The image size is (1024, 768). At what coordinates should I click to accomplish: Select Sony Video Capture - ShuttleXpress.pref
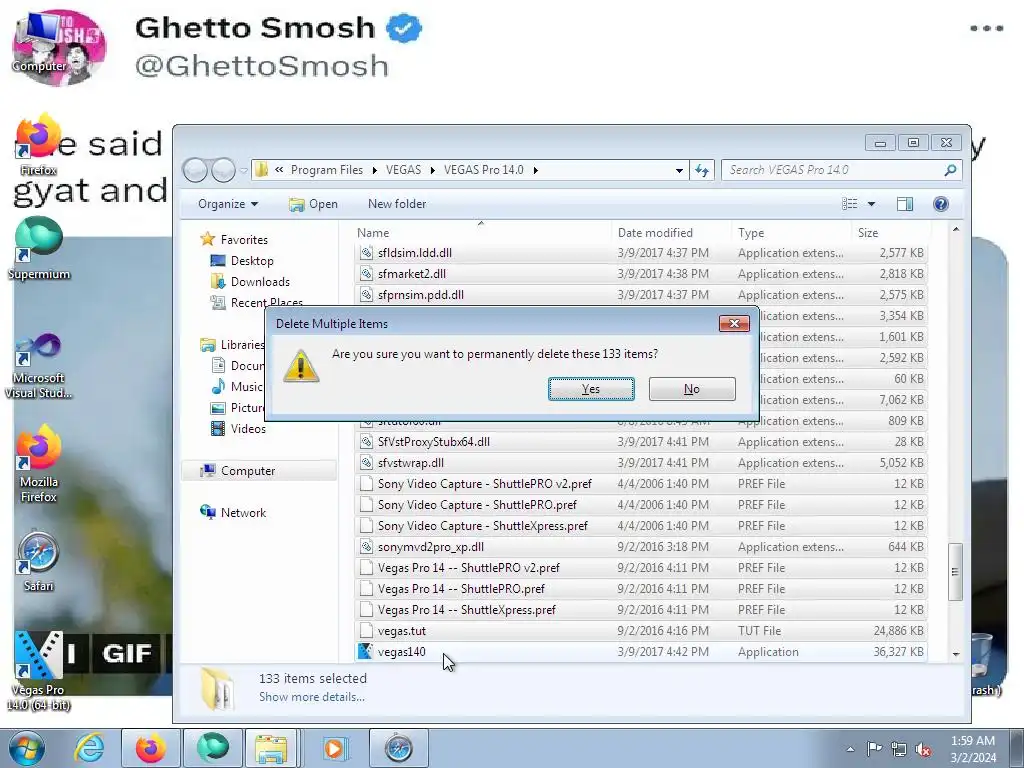tap(483, 526)
